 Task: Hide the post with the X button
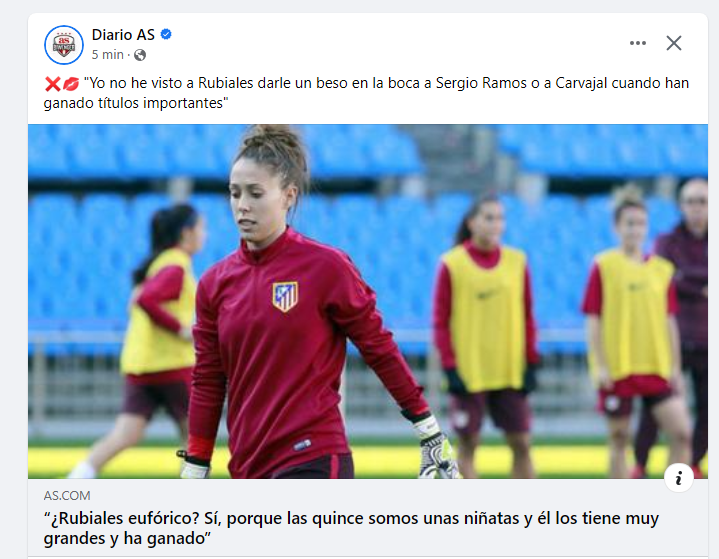coord(674,43)
